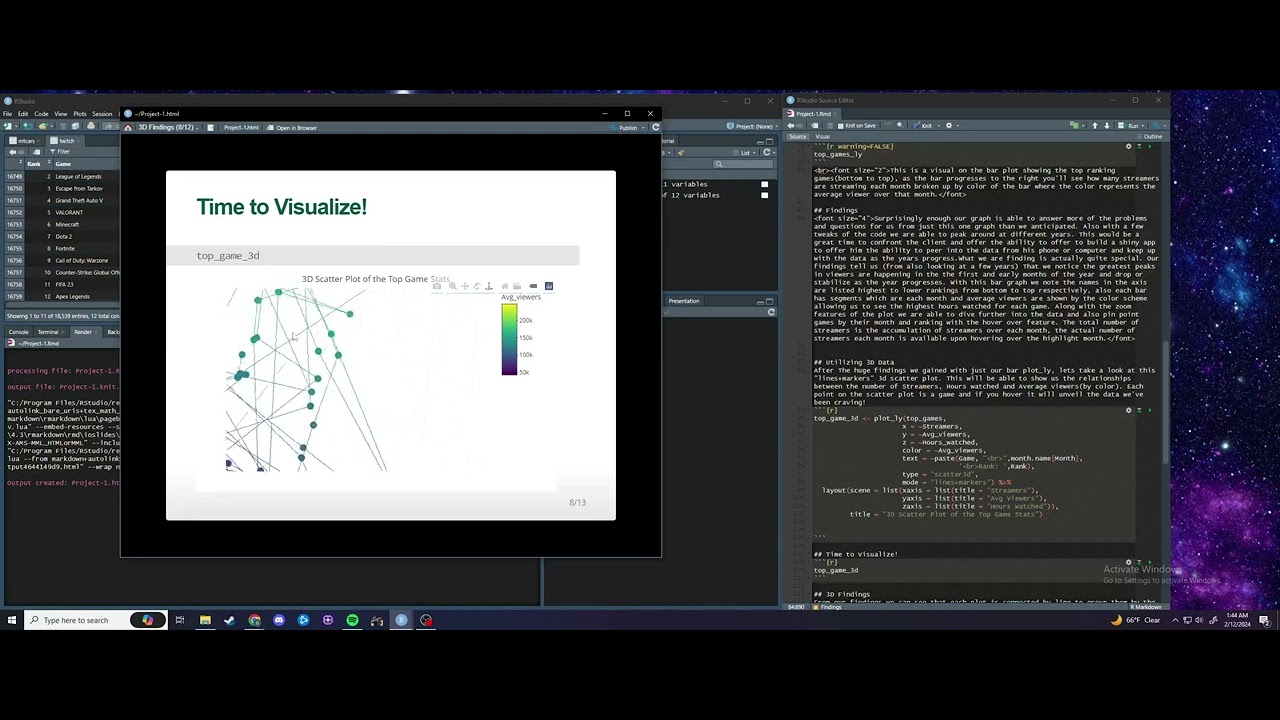Image resolution: width=1280 pixels, height=720 pixels.
Task: Click the home icon in the presentation viewer toolbar
Action: (128, 128)
